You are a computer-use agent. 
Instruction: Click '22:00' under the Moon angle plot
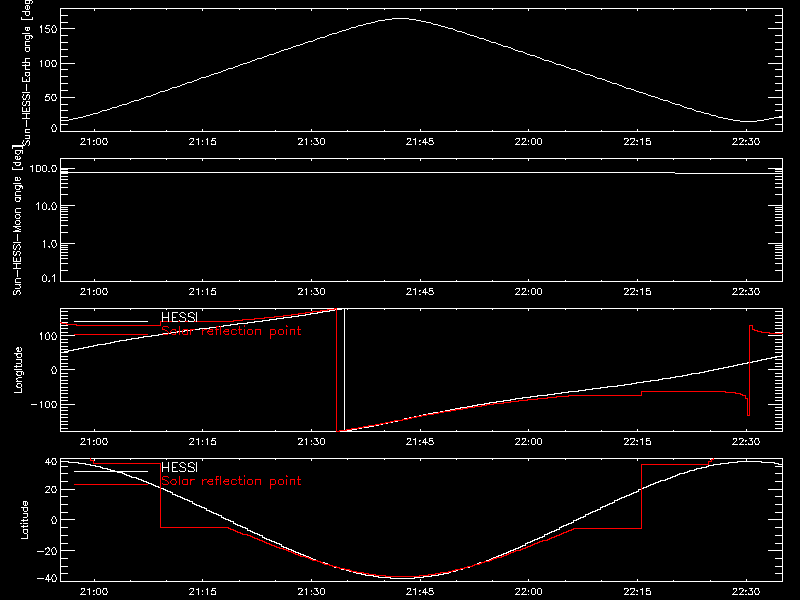(529, 292)
